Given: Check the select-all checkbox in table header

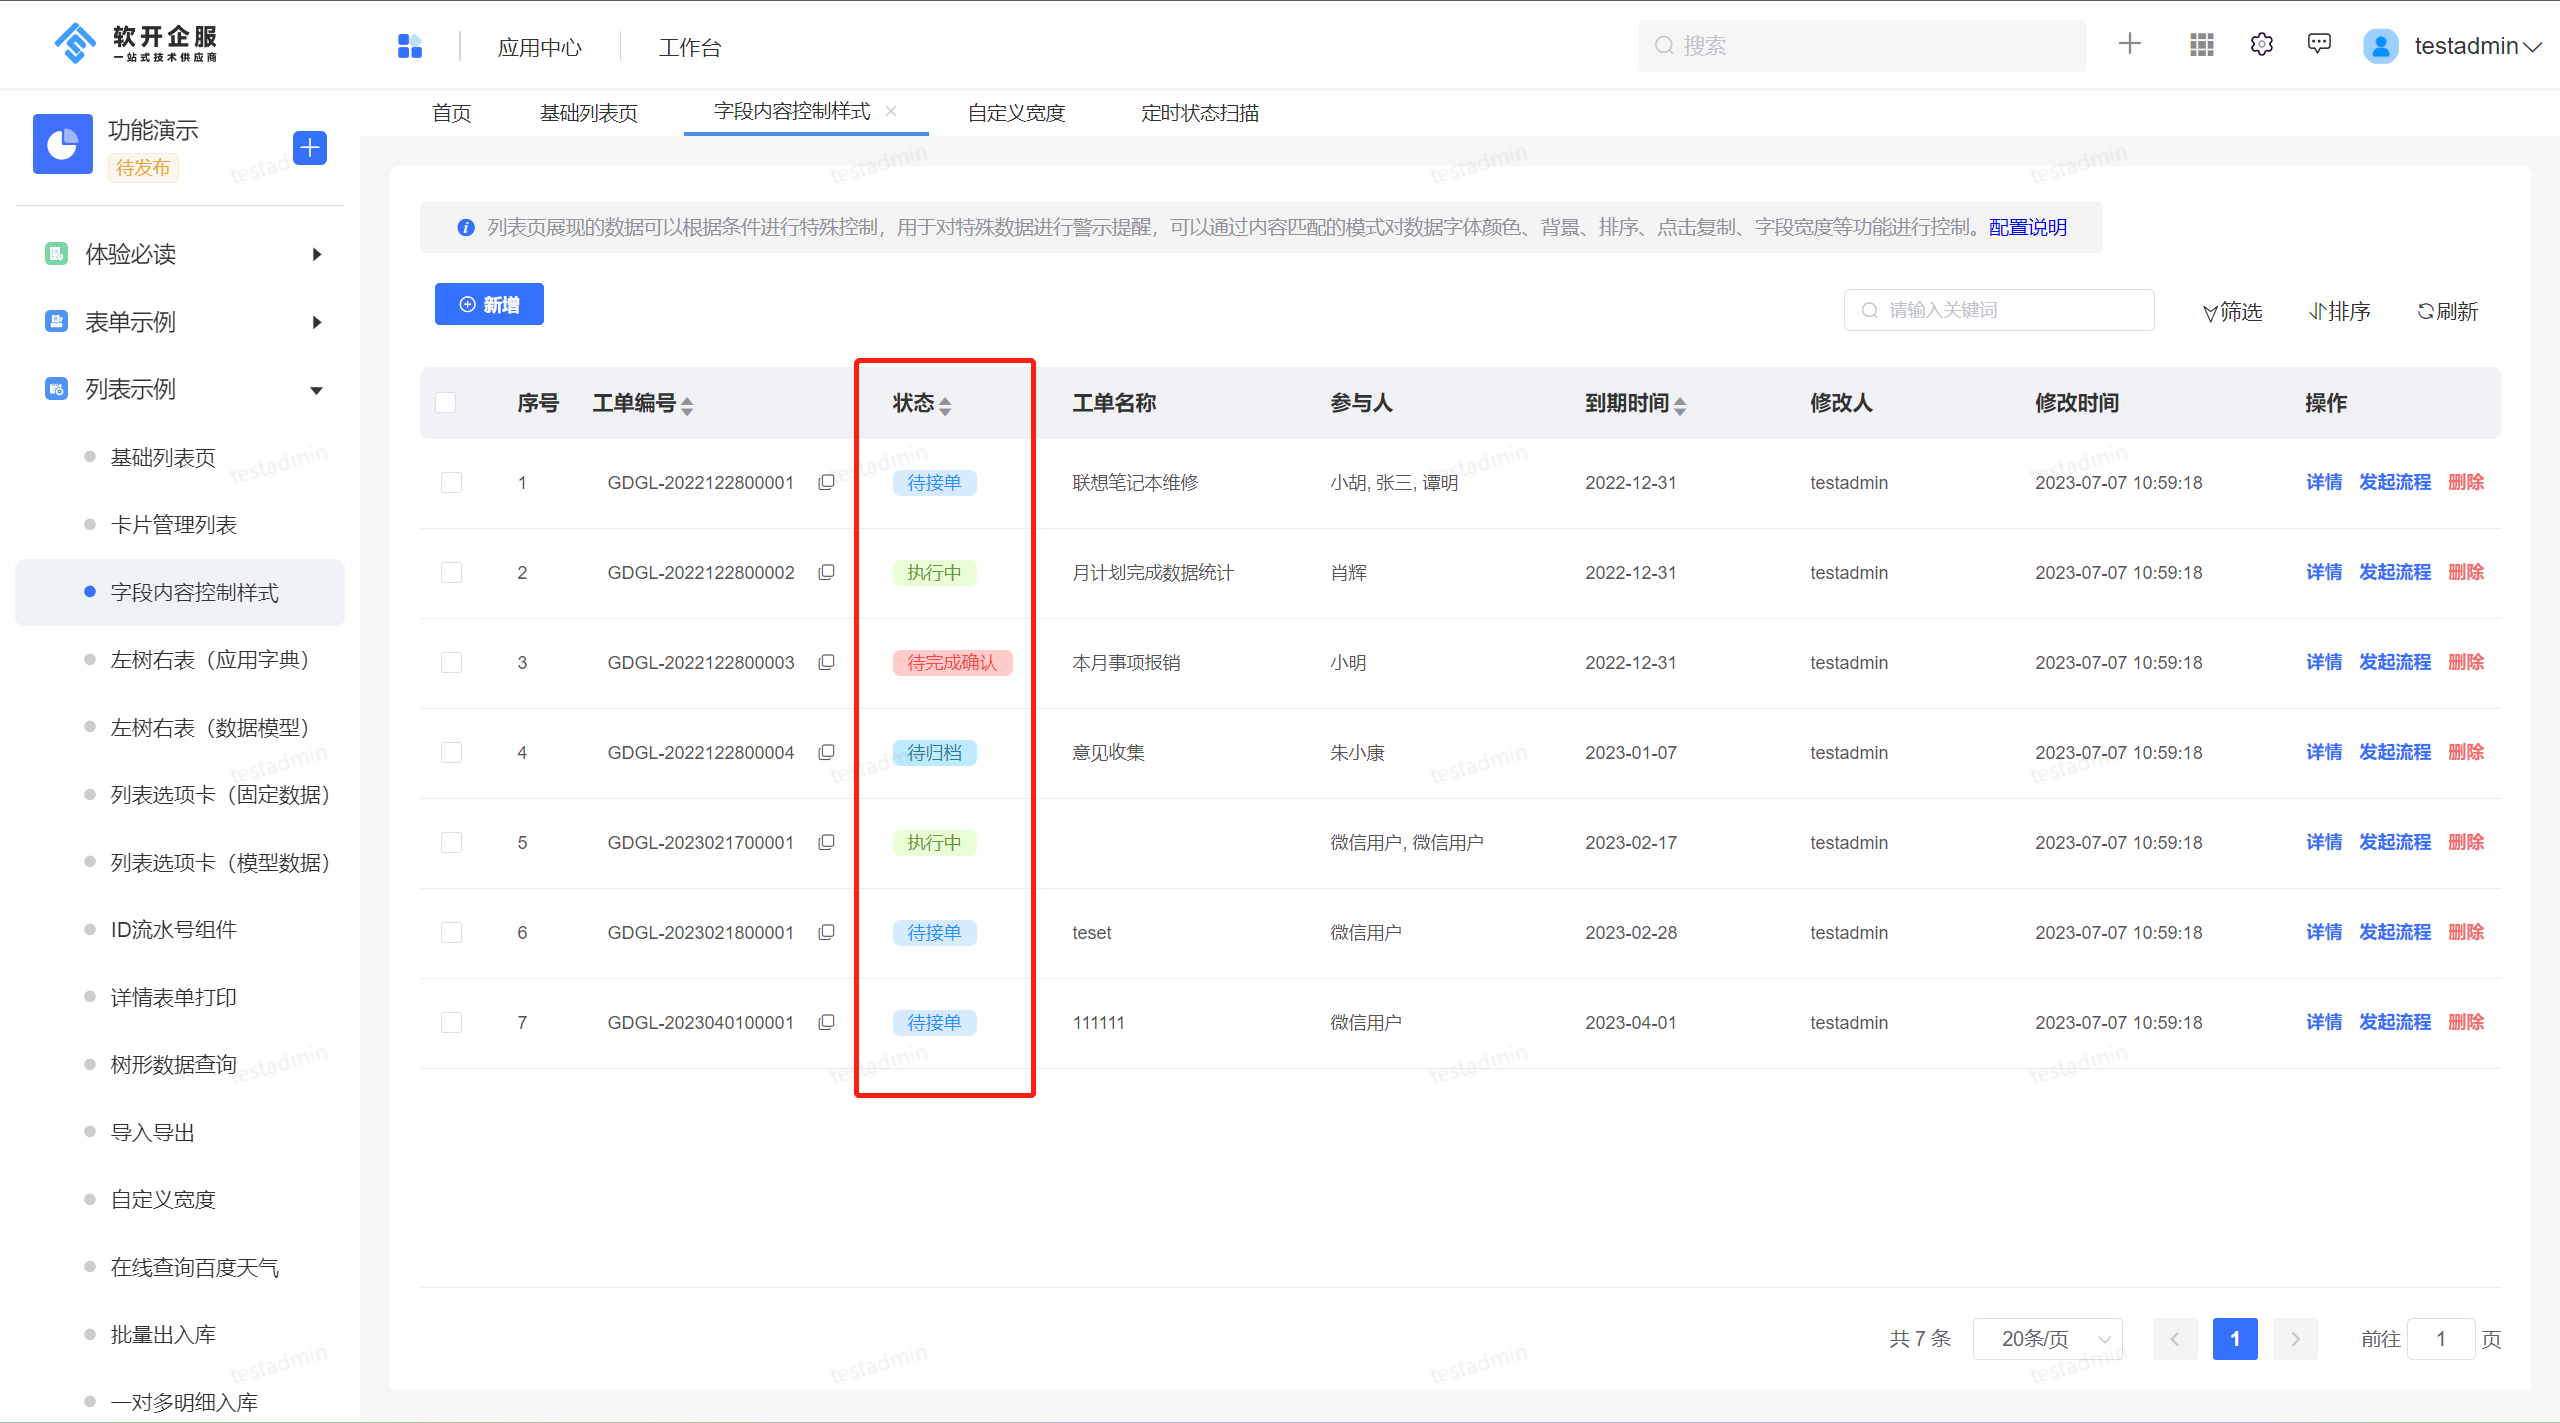Looking at the screenshot, I should tap(446, 402).
